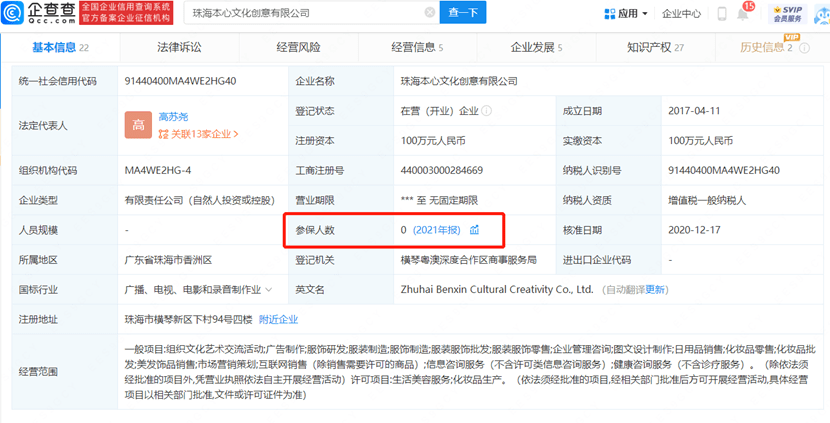Select company name 珠海本心文化创意有限公司 cell
The image size is (830, 423).
pos(459,82)
